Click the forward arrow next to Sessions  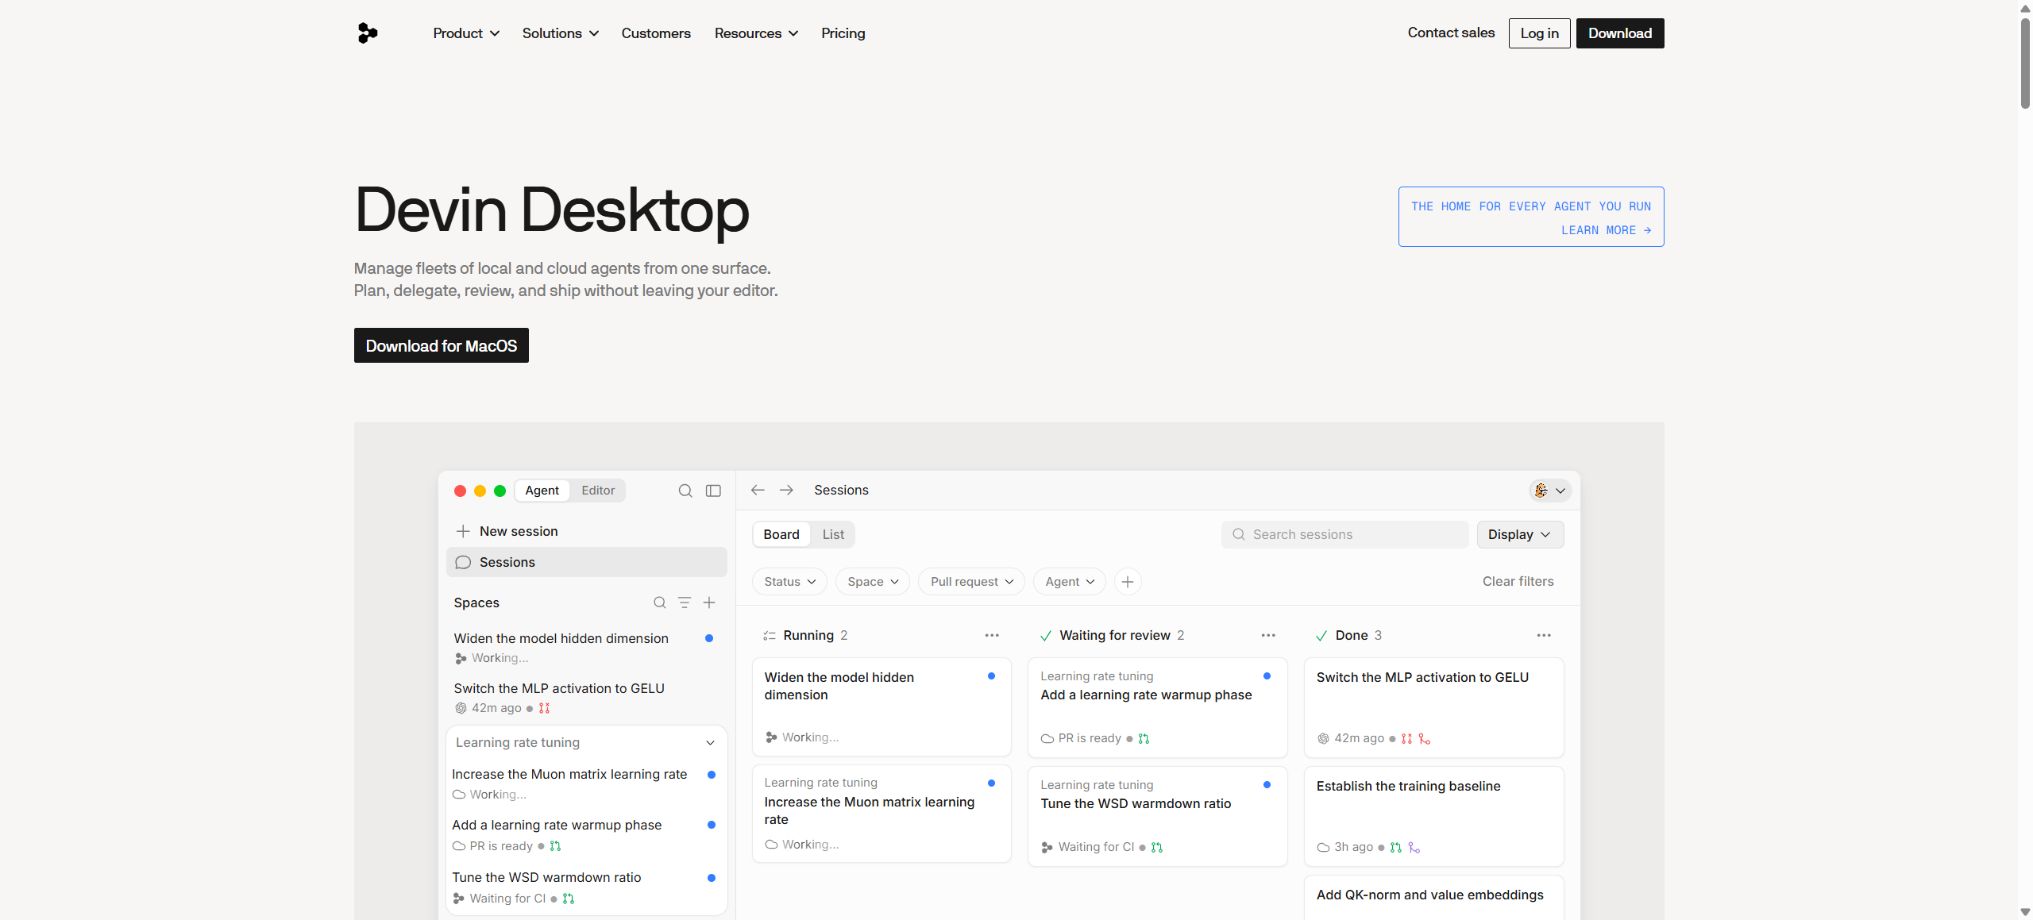(x=787, y=490)
